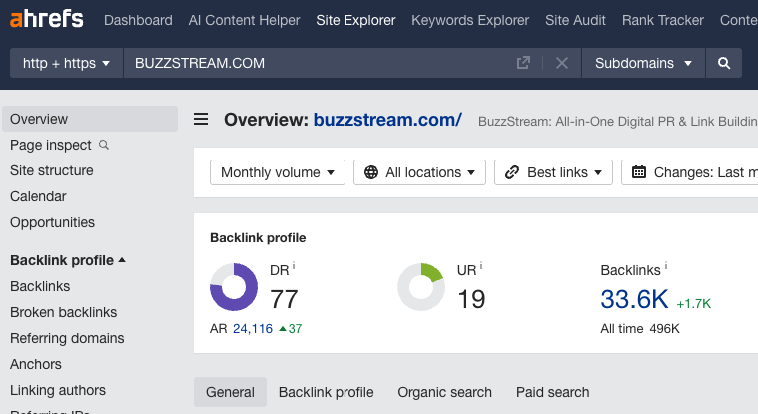Open the Subdomains mode dropdown
The height and width of the screenshot is (414, 758).
click(643, 63)
